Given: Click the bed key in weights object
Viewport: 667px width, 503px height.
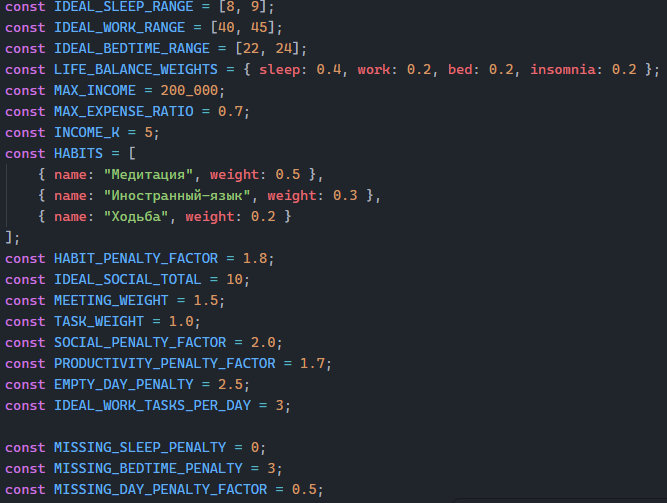Looking at the screenshot, I should tap(460, 69).
